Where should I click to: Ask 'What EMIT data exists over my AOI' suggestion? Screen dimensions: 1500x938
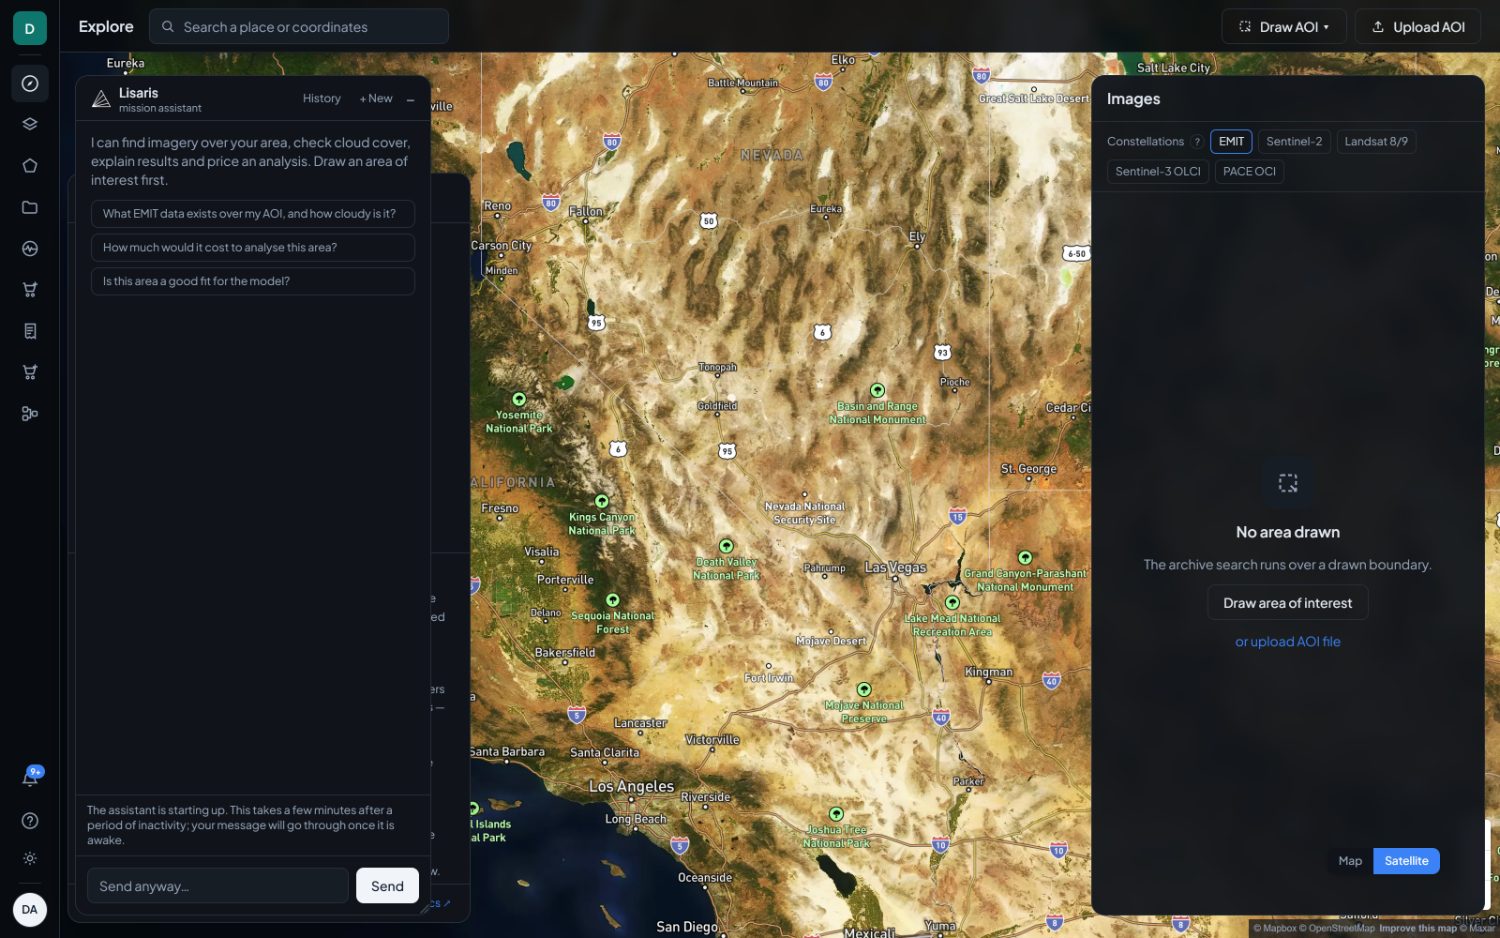[x=253, y=214]
